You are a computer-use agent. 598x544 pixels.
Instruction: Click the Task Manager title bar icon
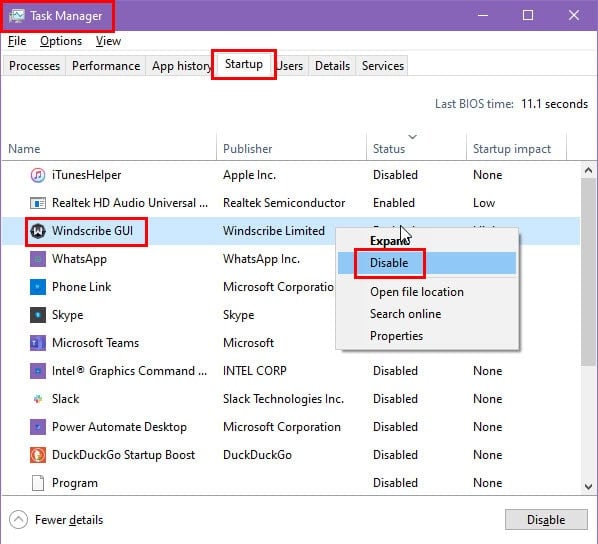(16, 16)
